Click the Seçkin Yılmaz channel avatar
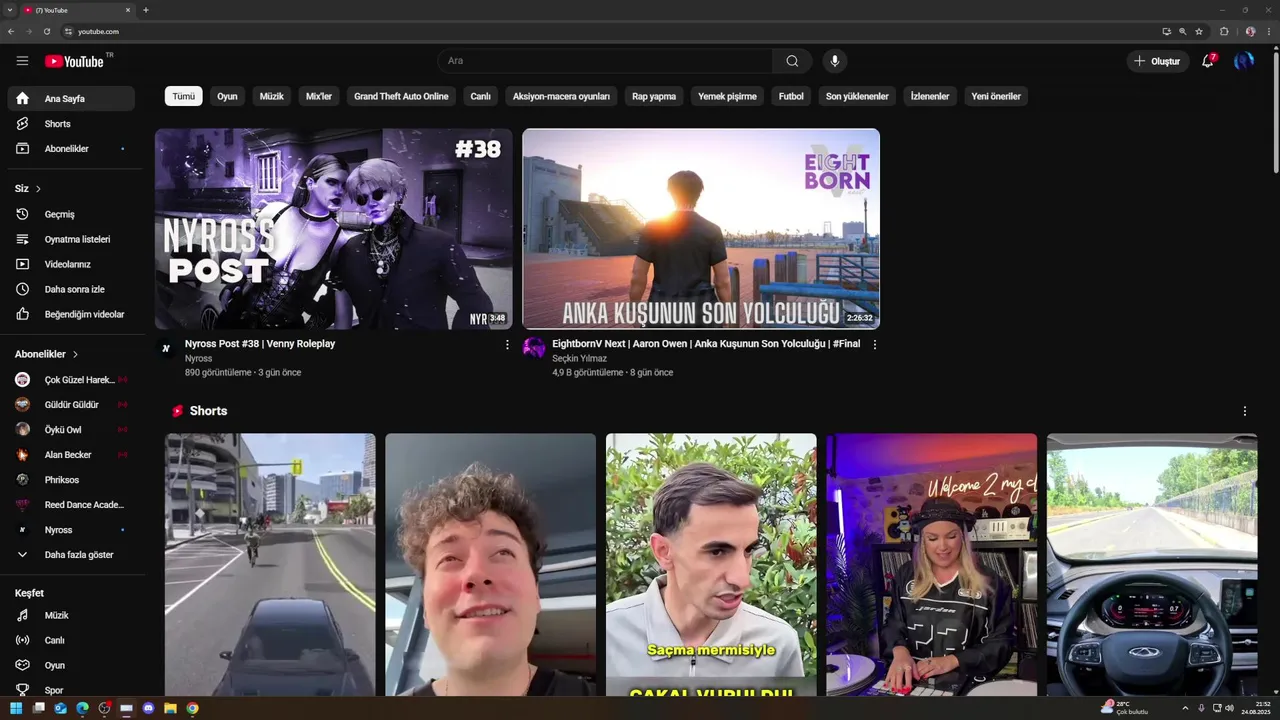The image size is (1280, 720). tap(534, 348)
